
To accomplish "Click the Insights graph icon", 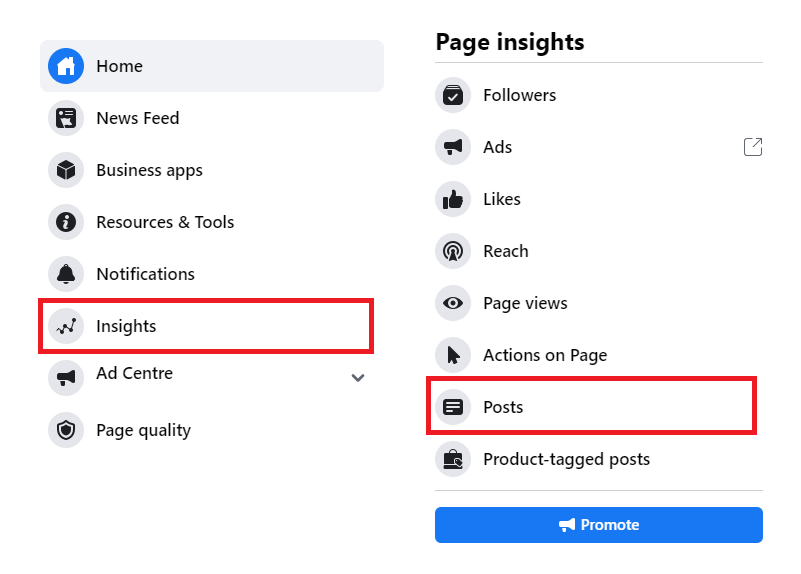I will point(66,326).
